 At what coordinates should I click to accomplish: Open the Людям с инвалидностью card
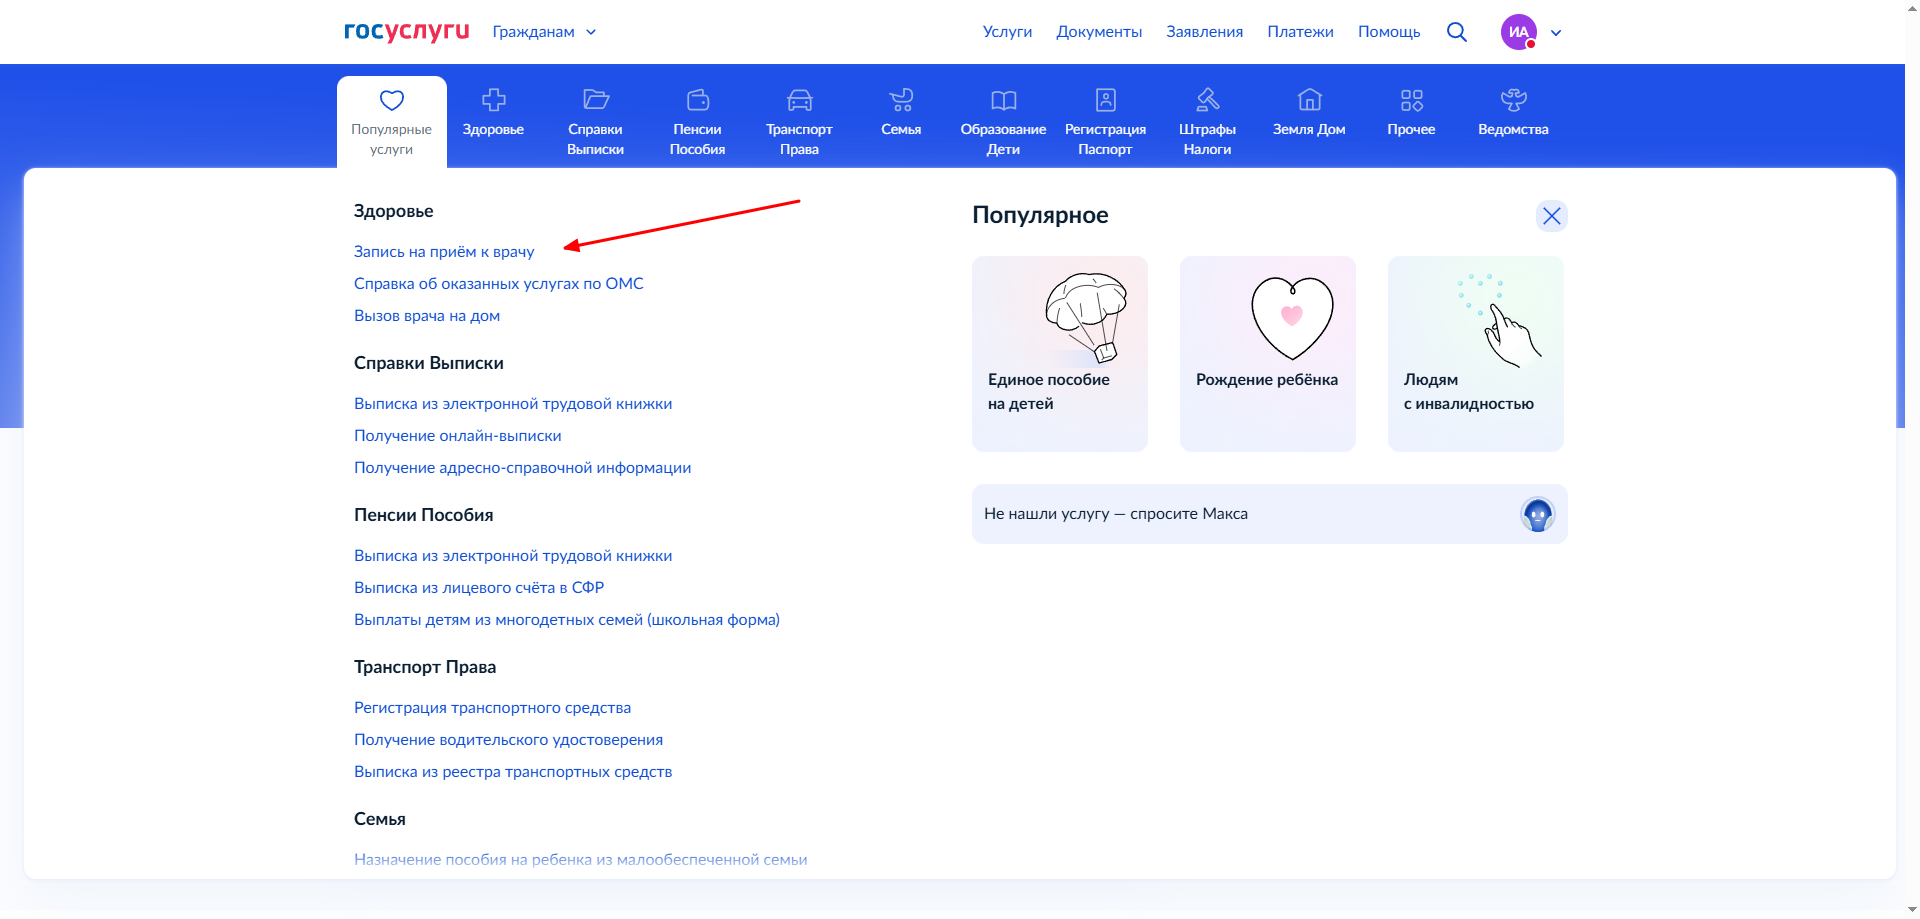coord(1476,354)
